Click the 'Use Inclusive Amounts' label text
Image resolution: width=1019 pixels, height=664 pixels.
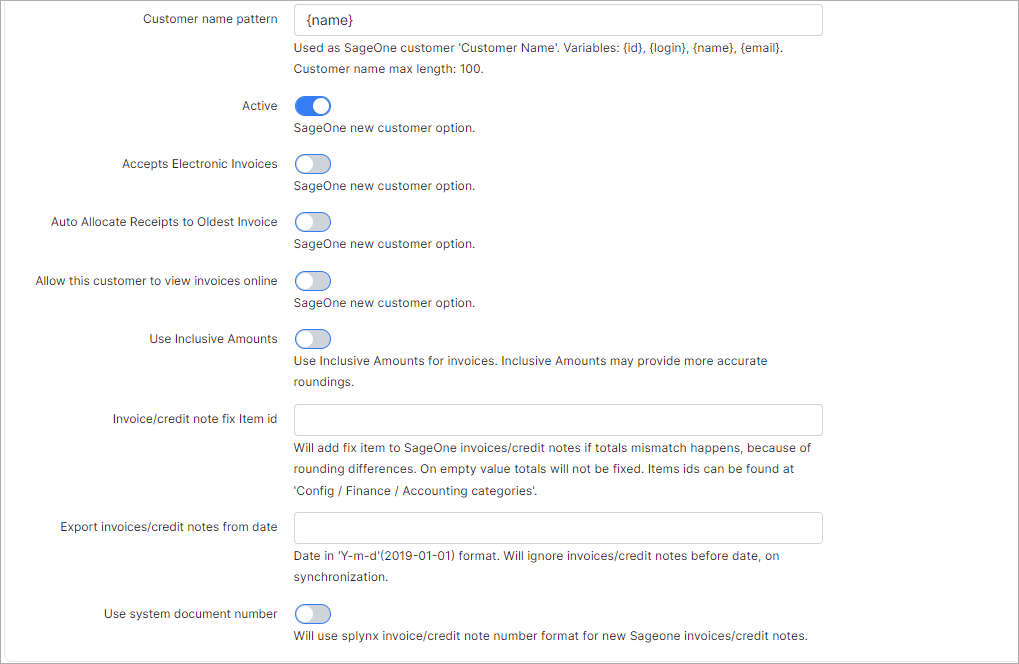pyautogui.click(x=213, y=339)
